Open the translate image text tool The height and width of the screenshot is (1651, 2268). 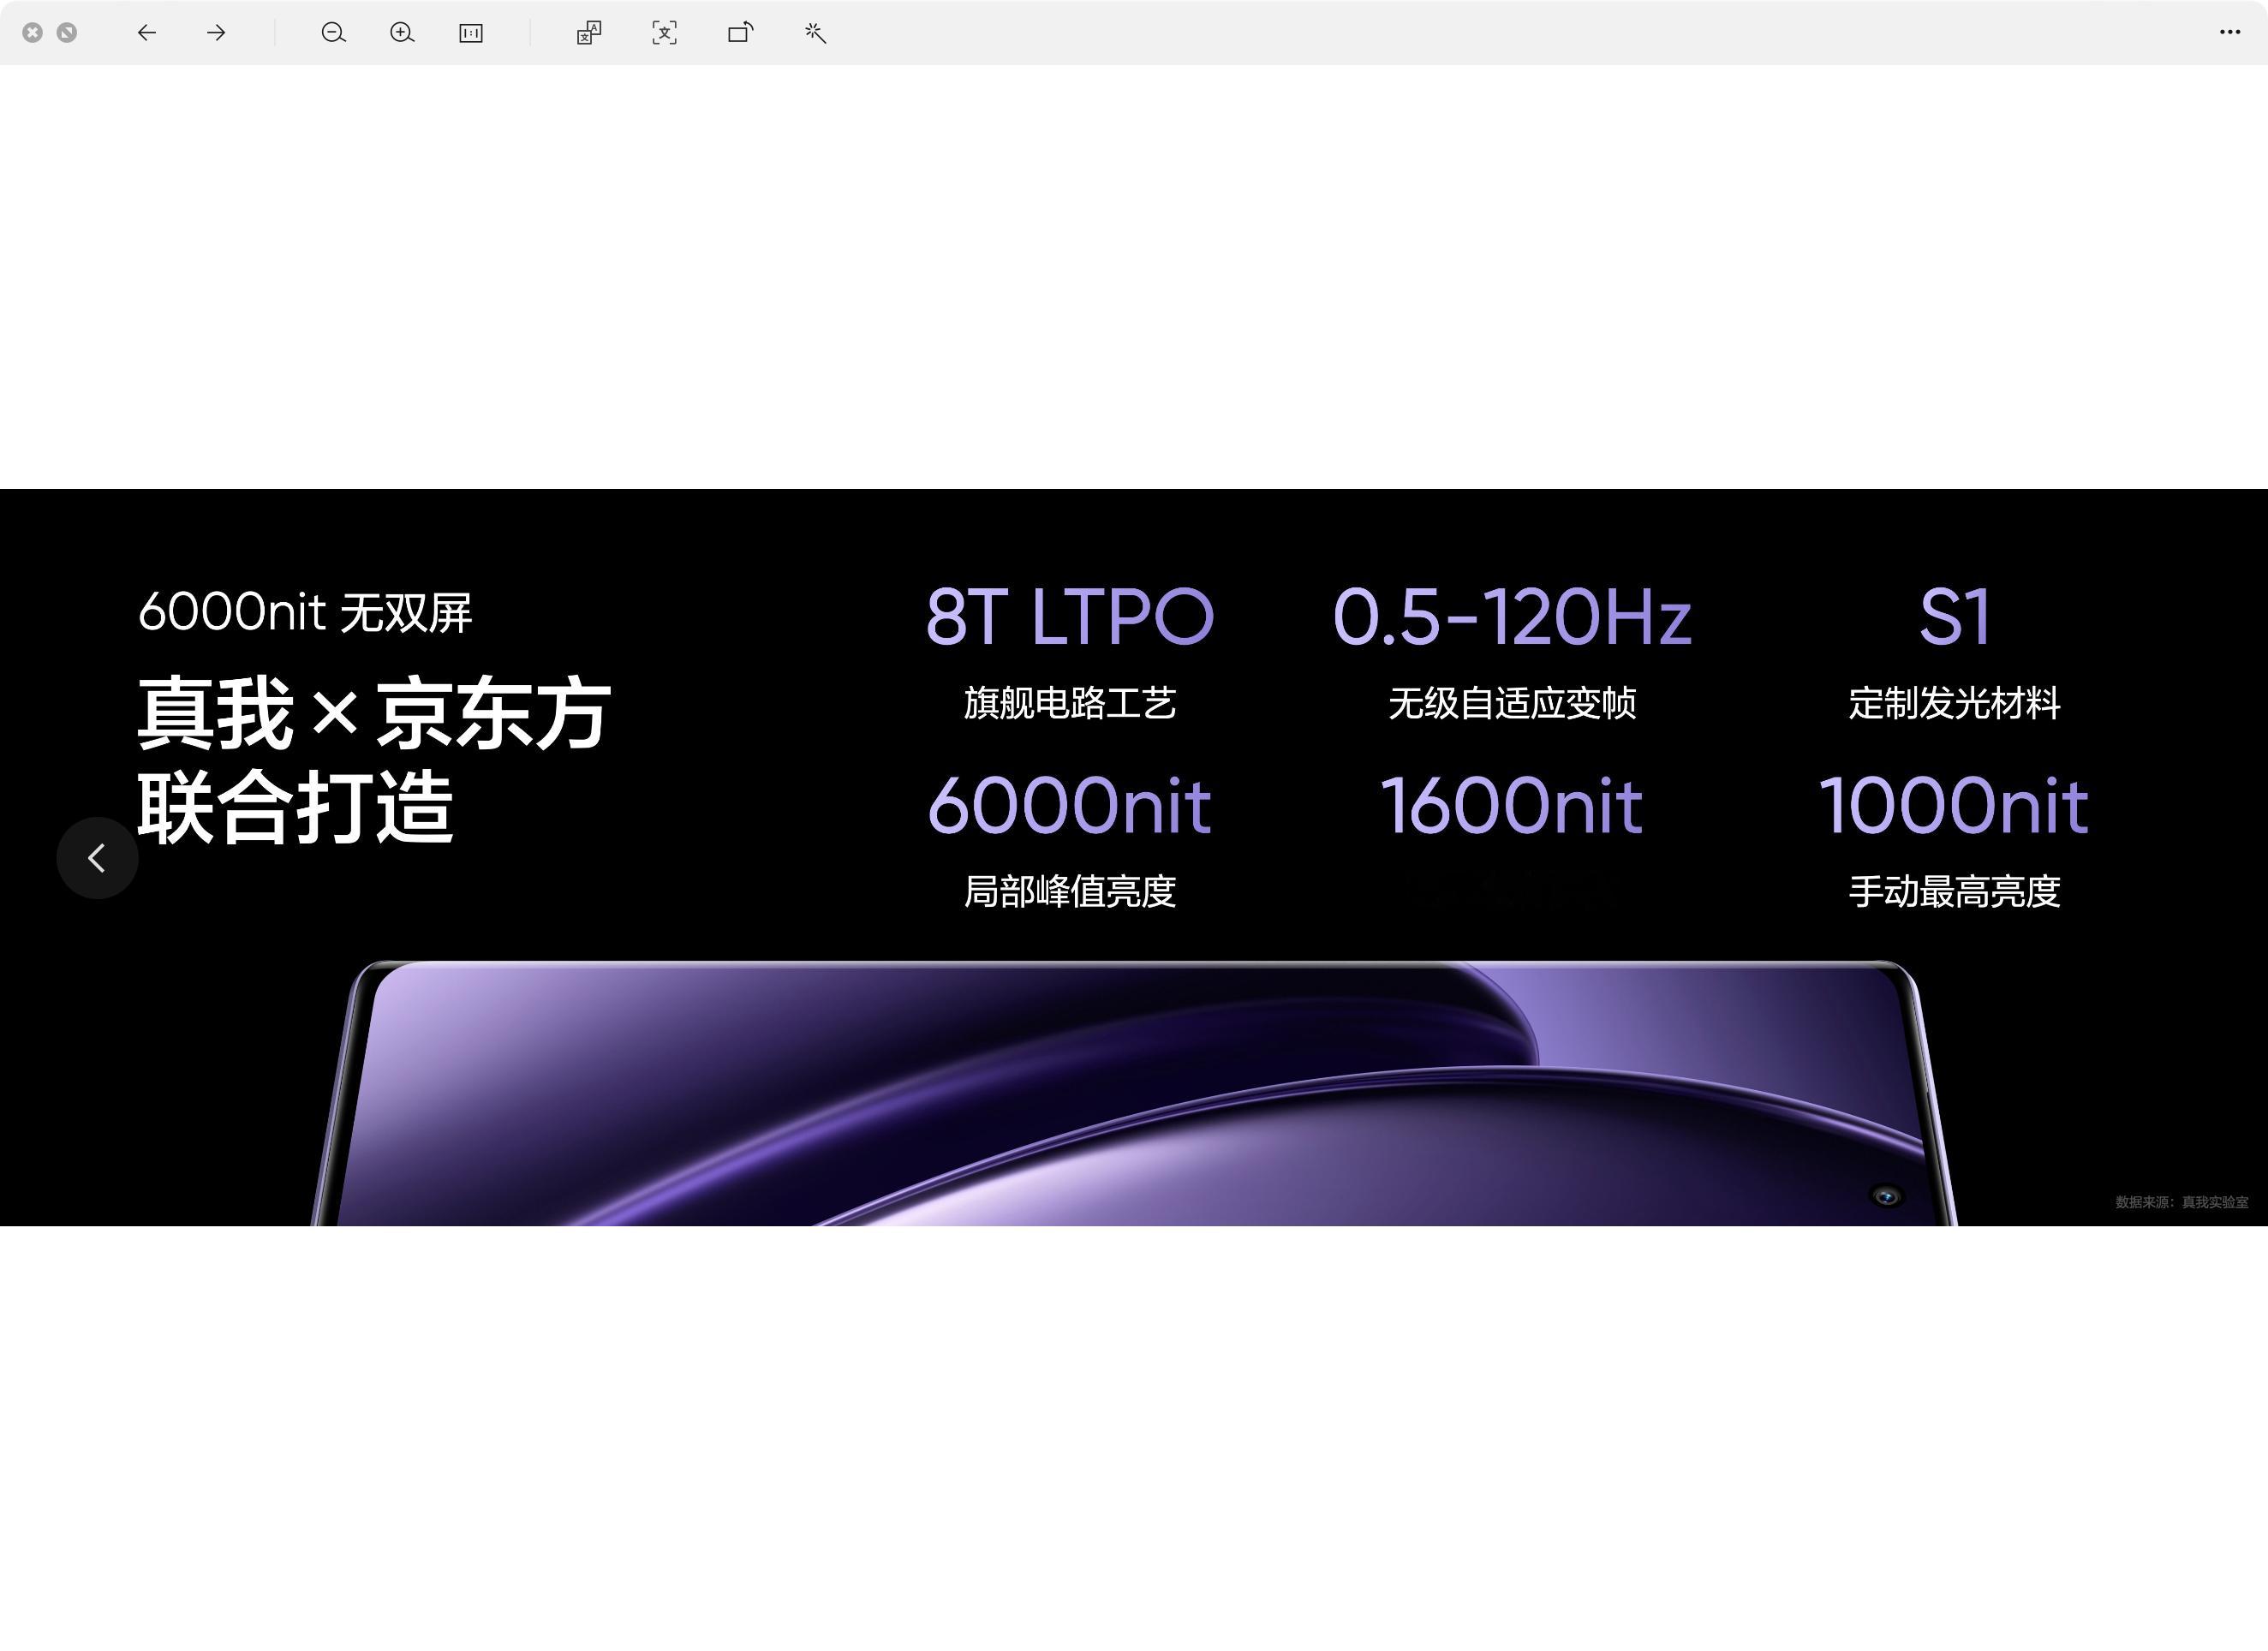(x=589, y=33)
